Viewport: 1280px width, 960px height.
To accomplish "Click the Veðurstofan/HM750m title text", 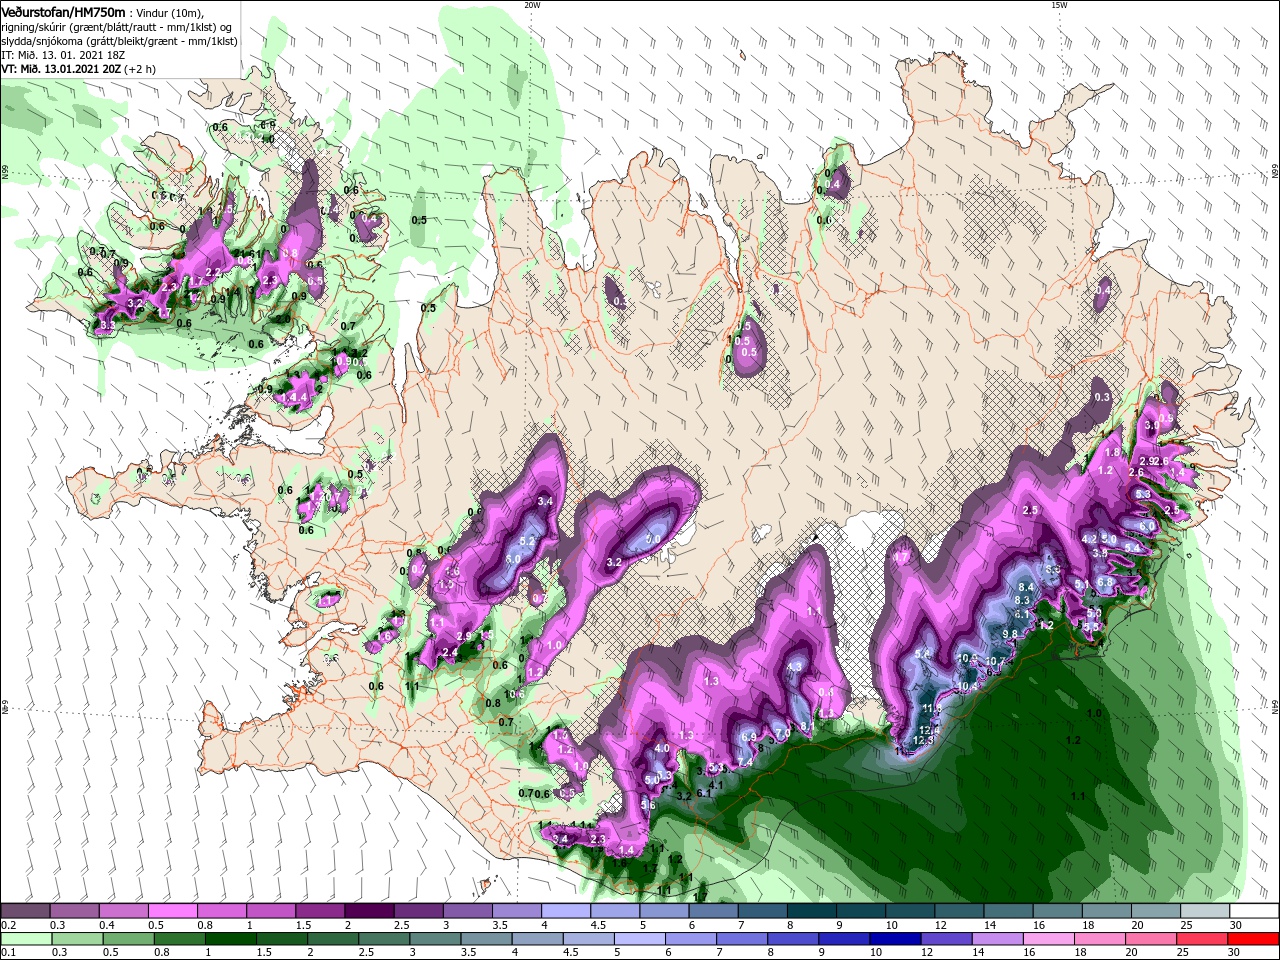I will tap(63, 11).
